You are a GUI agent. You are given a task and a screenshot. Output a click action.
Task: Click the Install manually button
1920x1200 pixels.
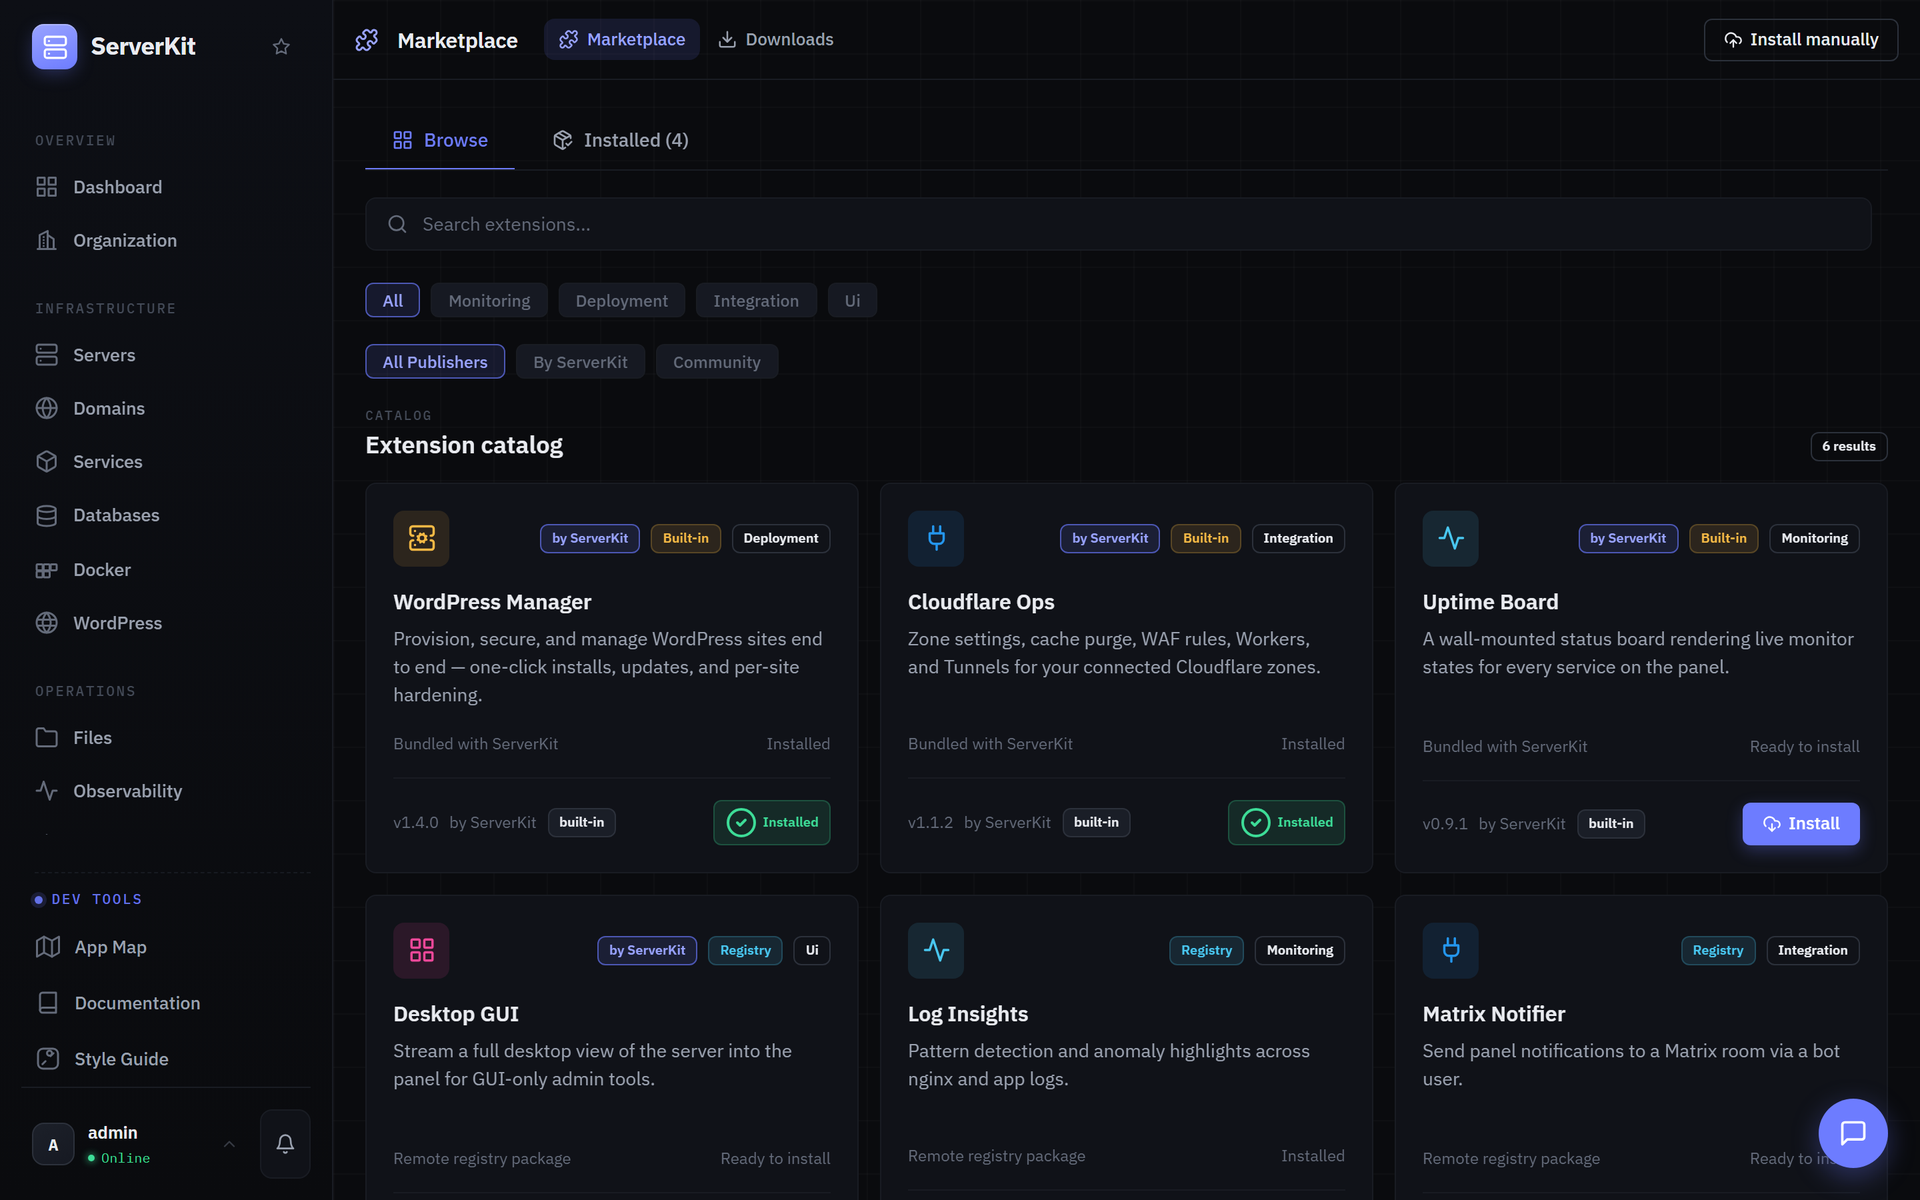(1800, 39)
